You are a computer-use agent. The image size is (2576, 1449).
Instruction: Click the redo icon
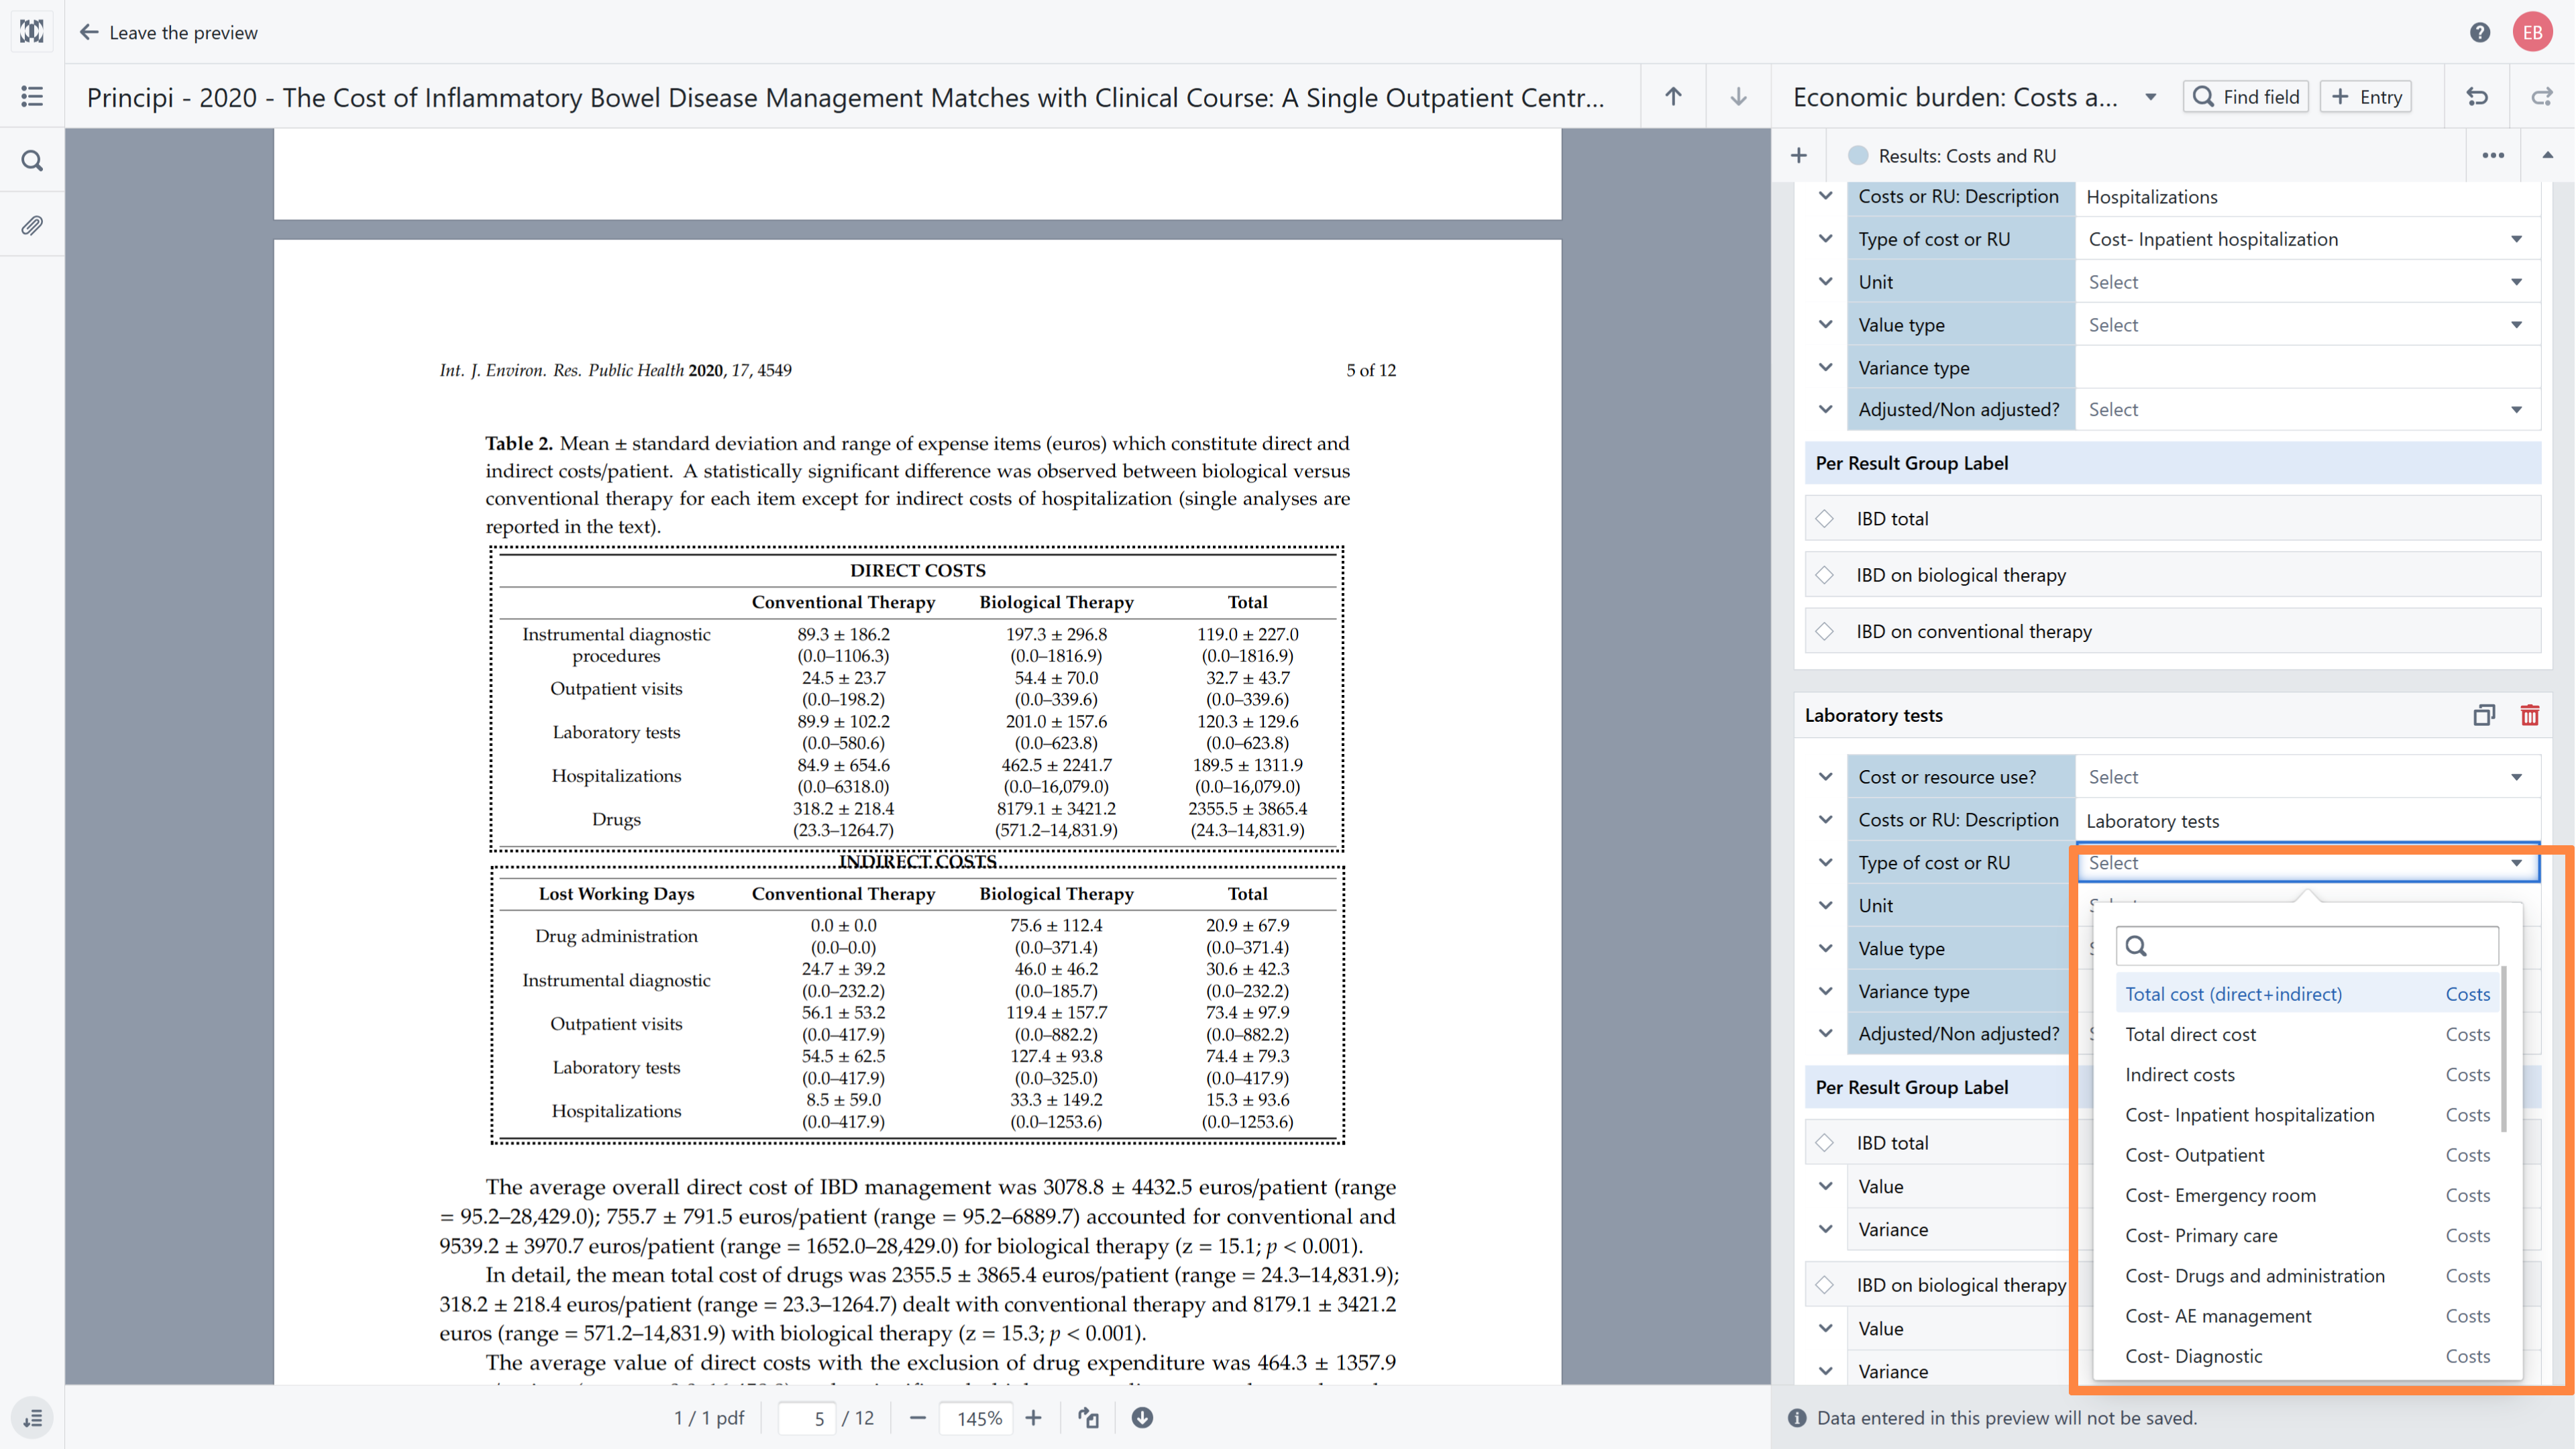(2541, 96)
